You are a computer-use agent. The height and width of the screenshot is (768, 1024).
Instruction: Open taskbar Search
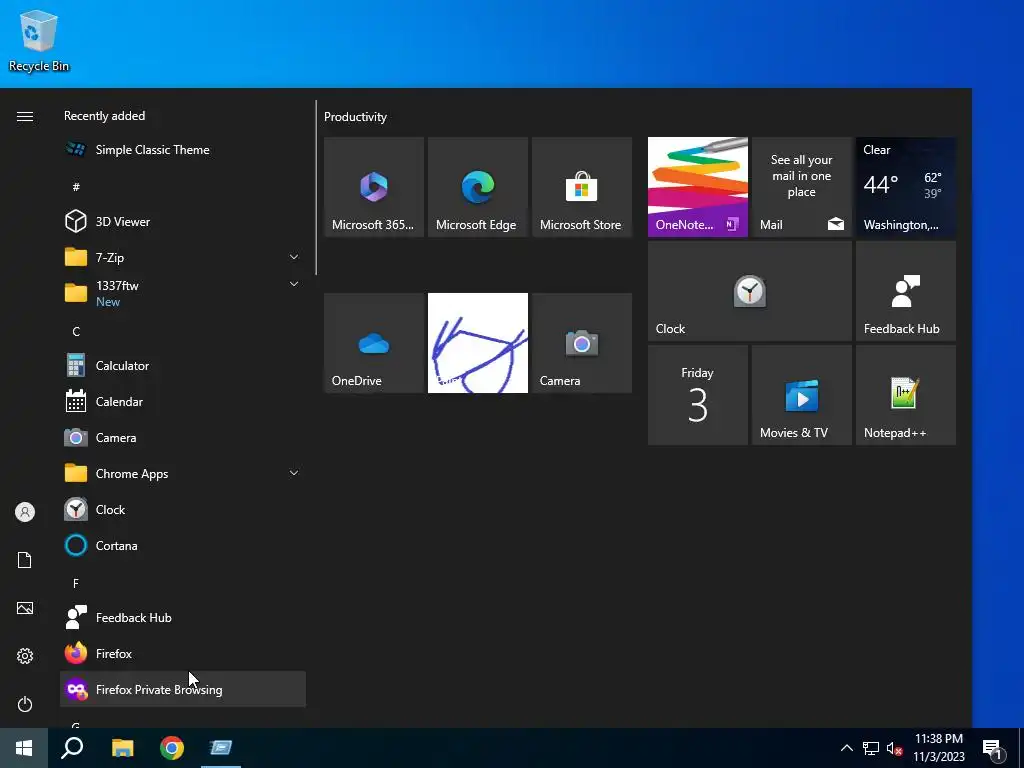pos(72,748)
